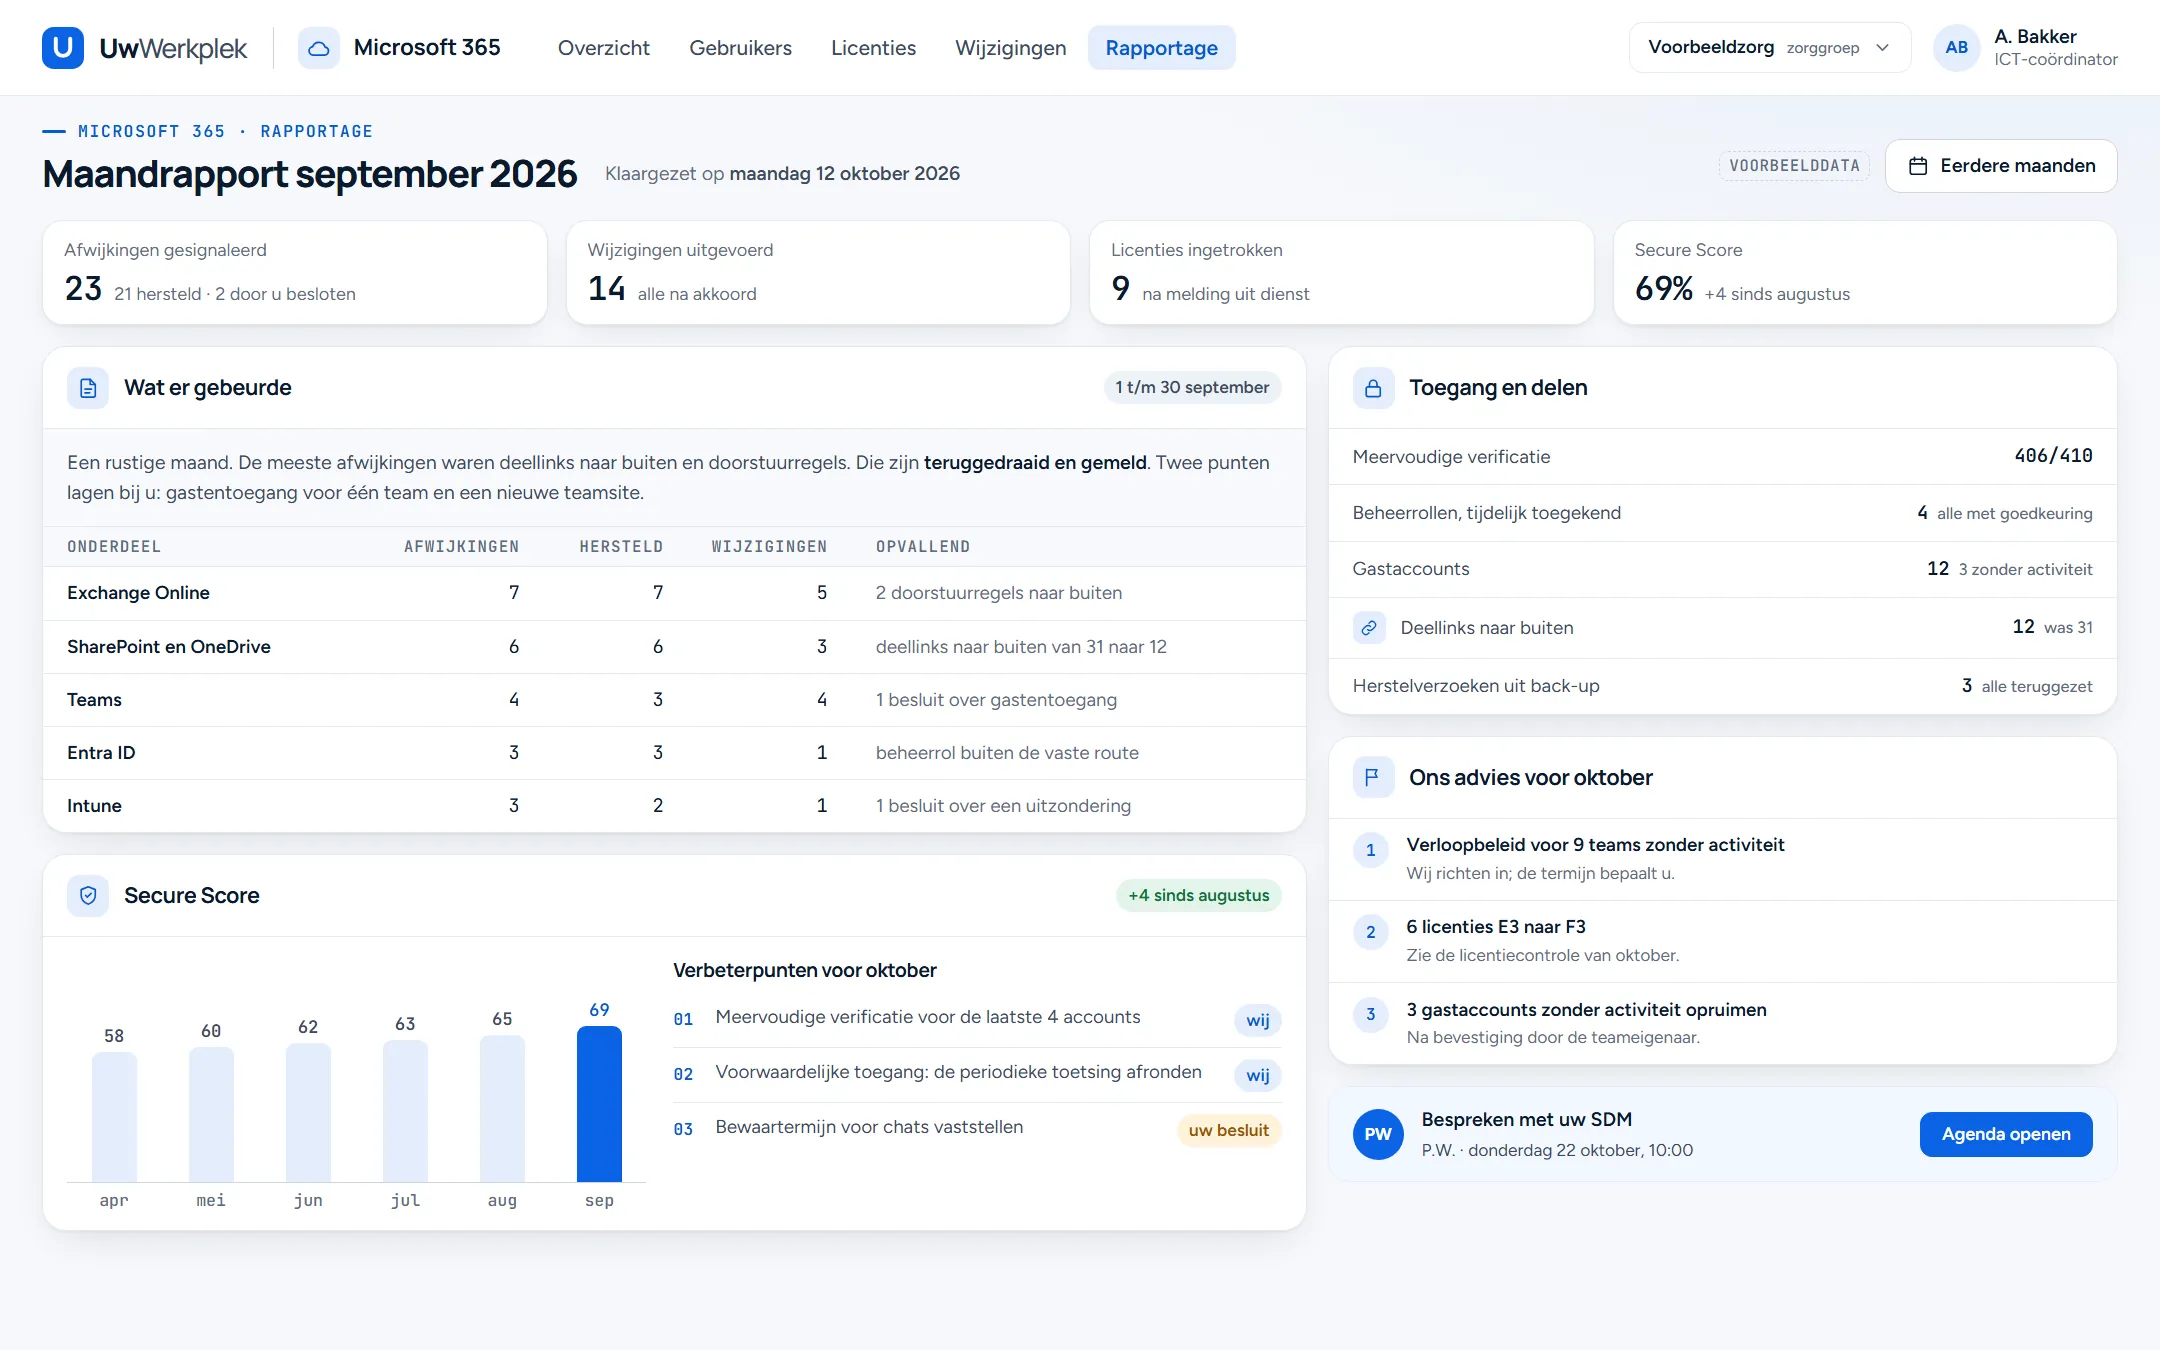Viewport: 2160px width, 1350px height.
Task: Click the lock icon beside Toegang en delen
Action: coord(1373,388)
